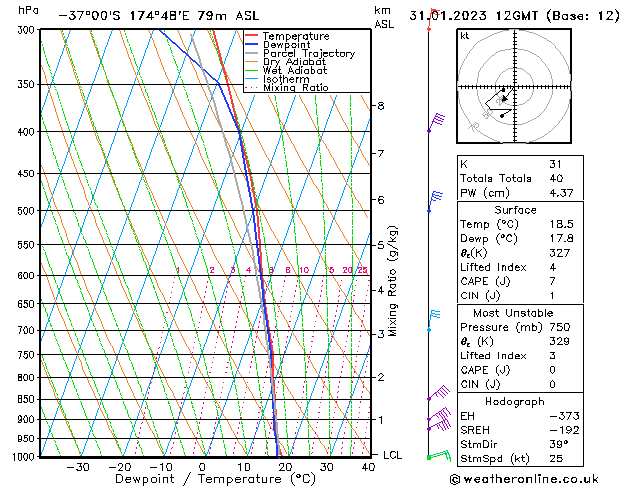
Task: Click the Surface CAPE value '7'
Action: pos(552,281)
